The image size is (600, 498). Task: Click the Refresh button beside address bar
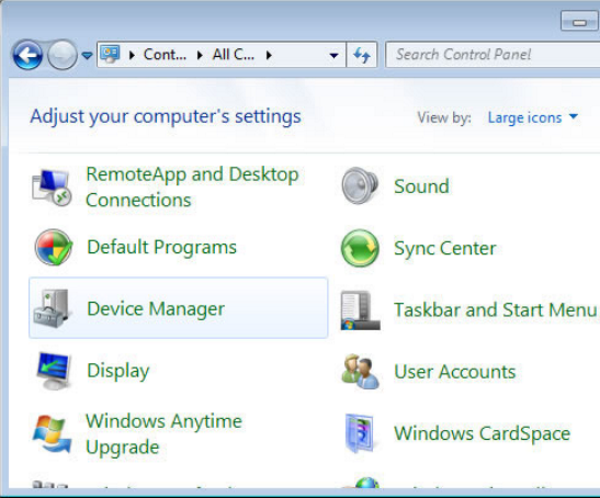pyautogui.click(x=362, y=55)
